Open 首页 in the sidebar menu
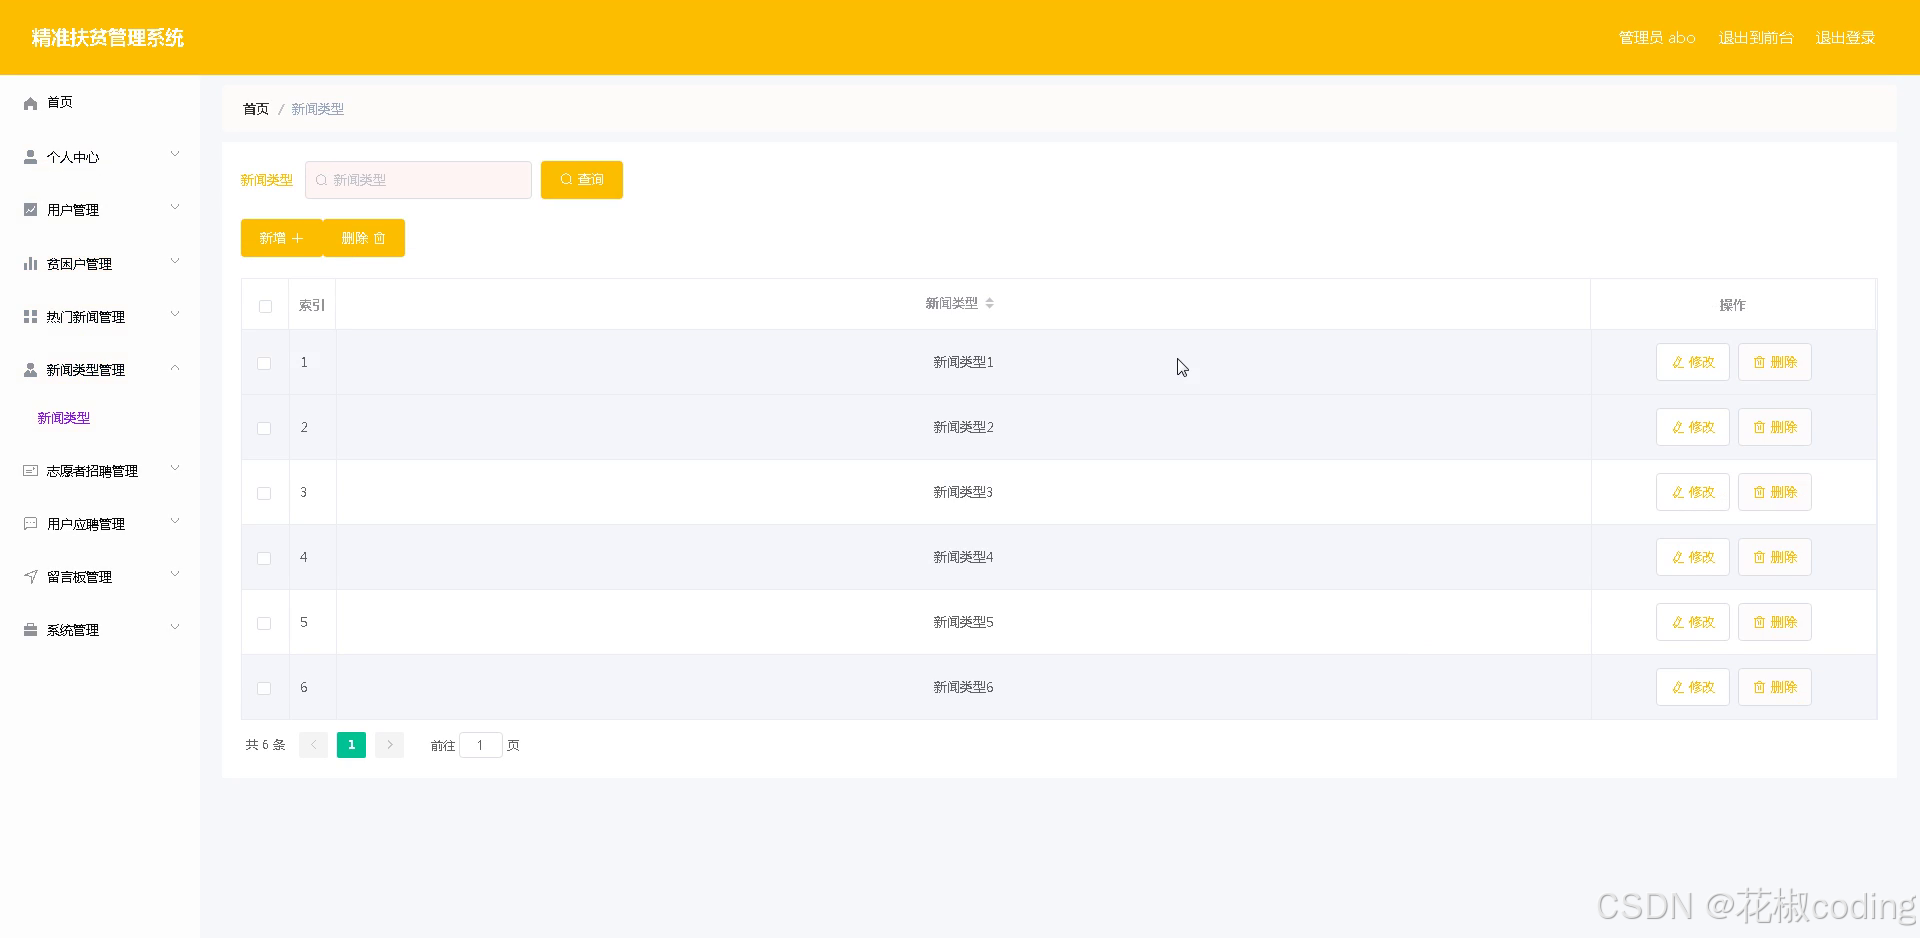Viewport: 1920px width, 938px height. click(x=100, y=103)
